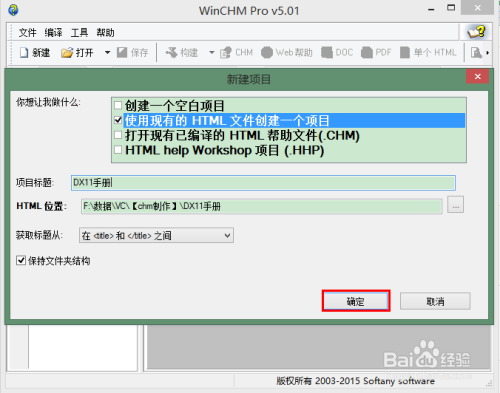The height and width of the screenshot is (393, 500).
Task: Open the 编译 menu
Action: [54, 33]
